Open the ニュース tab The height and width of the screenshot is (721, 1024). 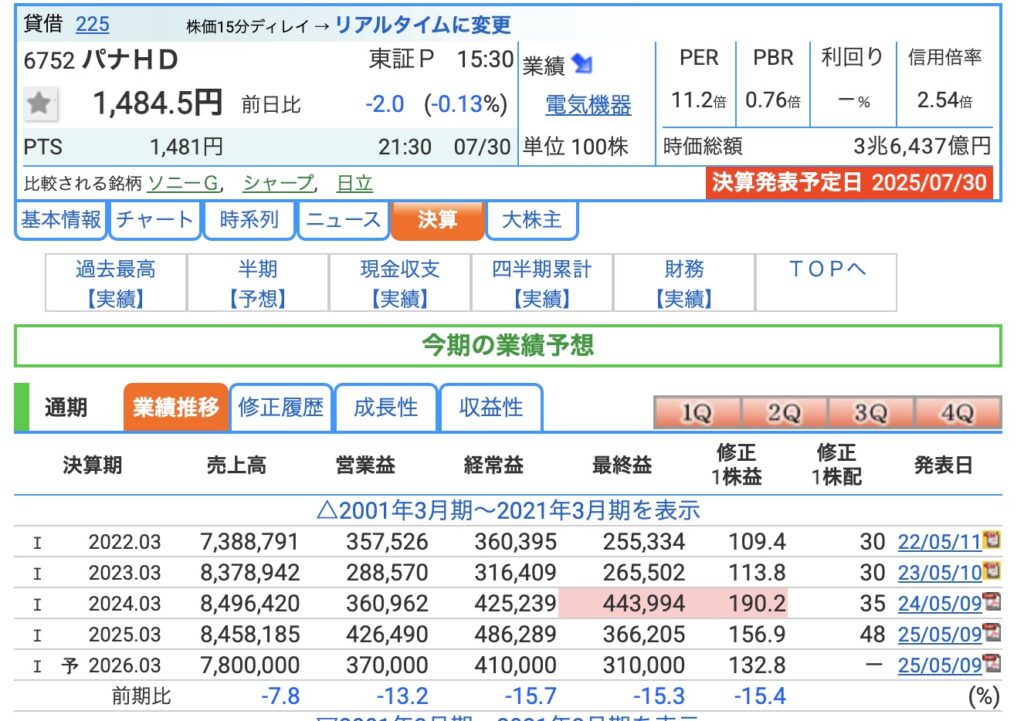[x=343, y=219]
